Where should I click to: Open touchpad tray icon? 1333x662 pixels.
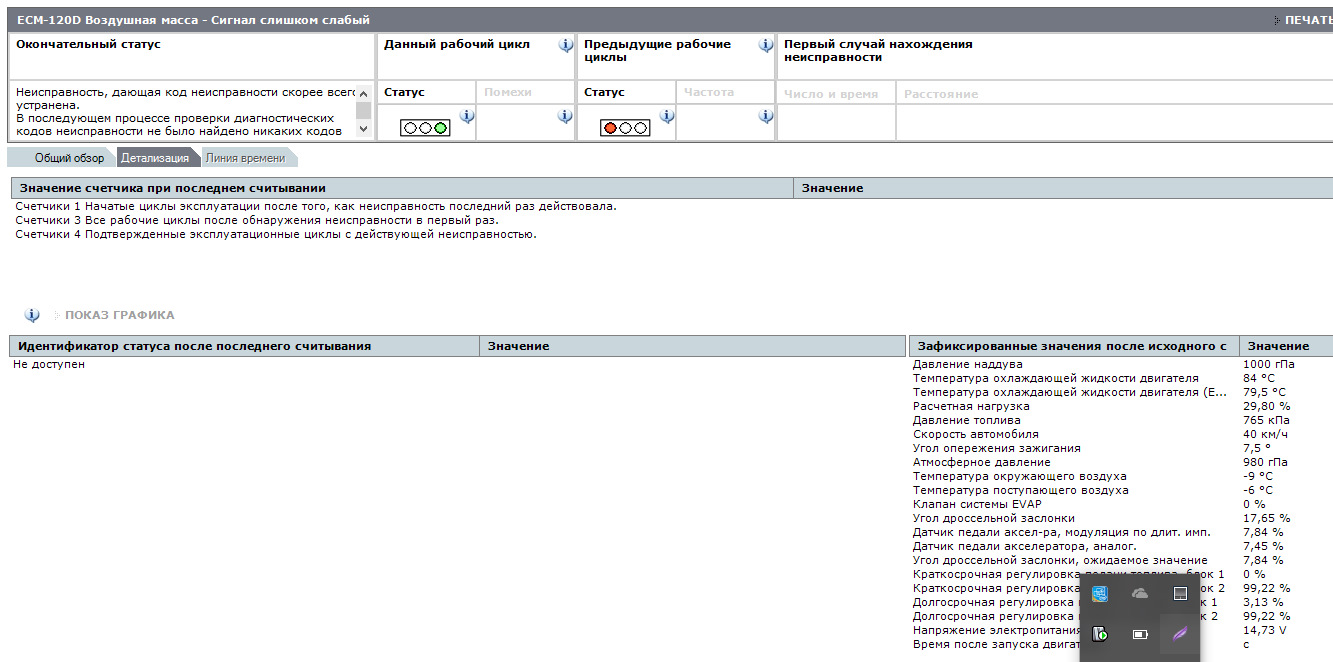pyautogui.click(x=1180, y=594)
